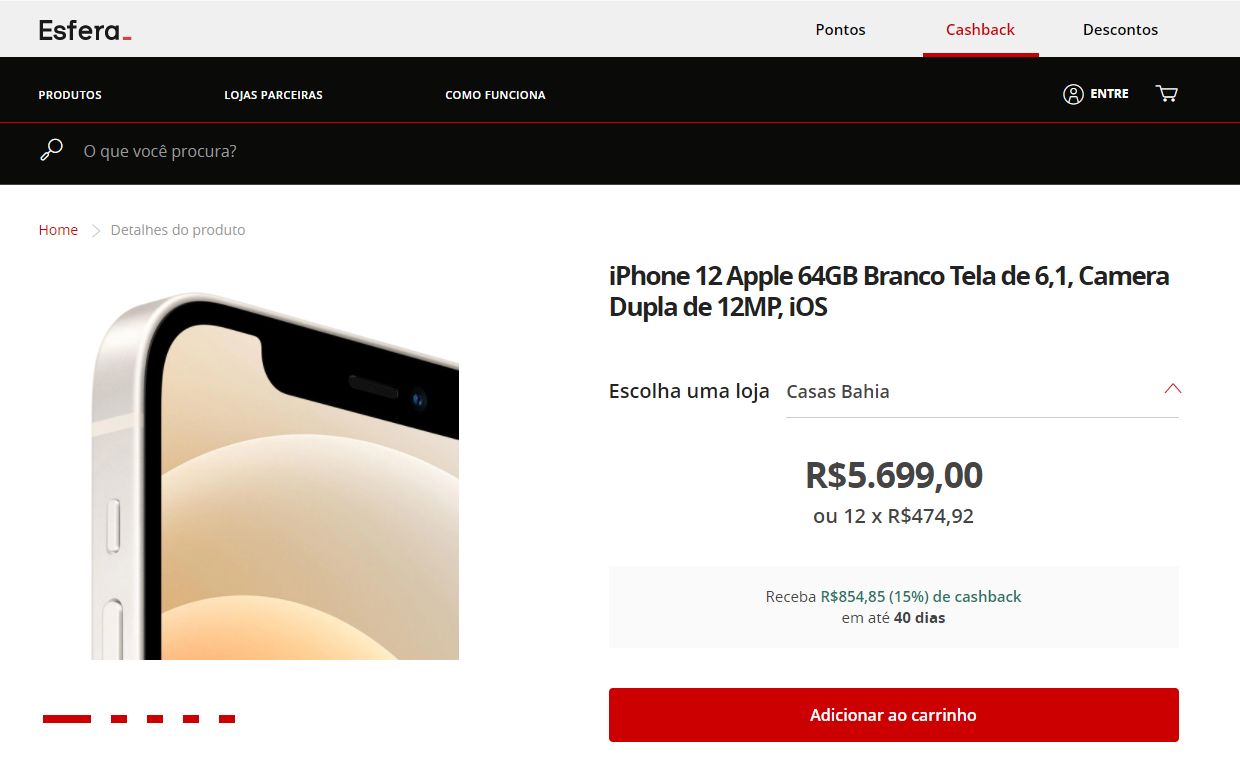Click the search field 'O que você procura?'

coord(640,152)
